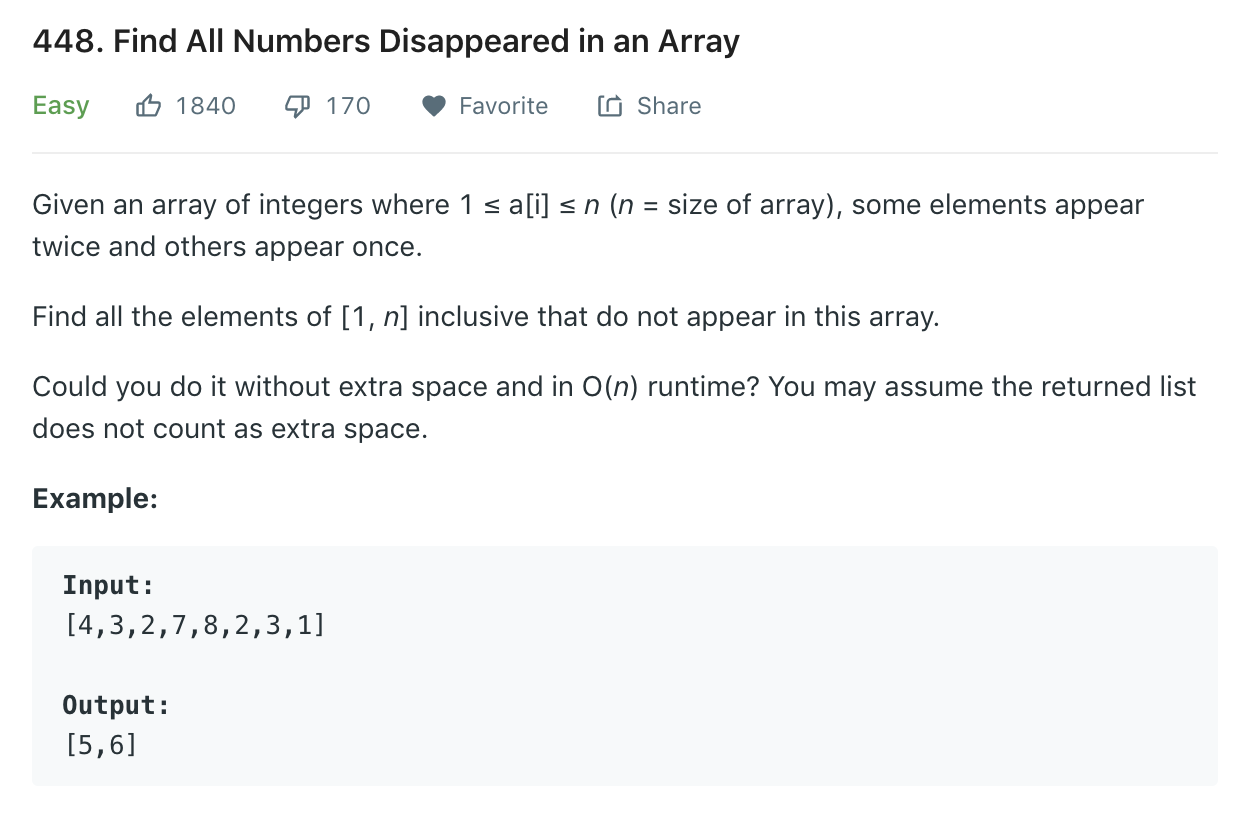The width and height of the screenshot is (1240, 830).
Task: Click the sentence Find all the elements
Action: click(486, 318)
